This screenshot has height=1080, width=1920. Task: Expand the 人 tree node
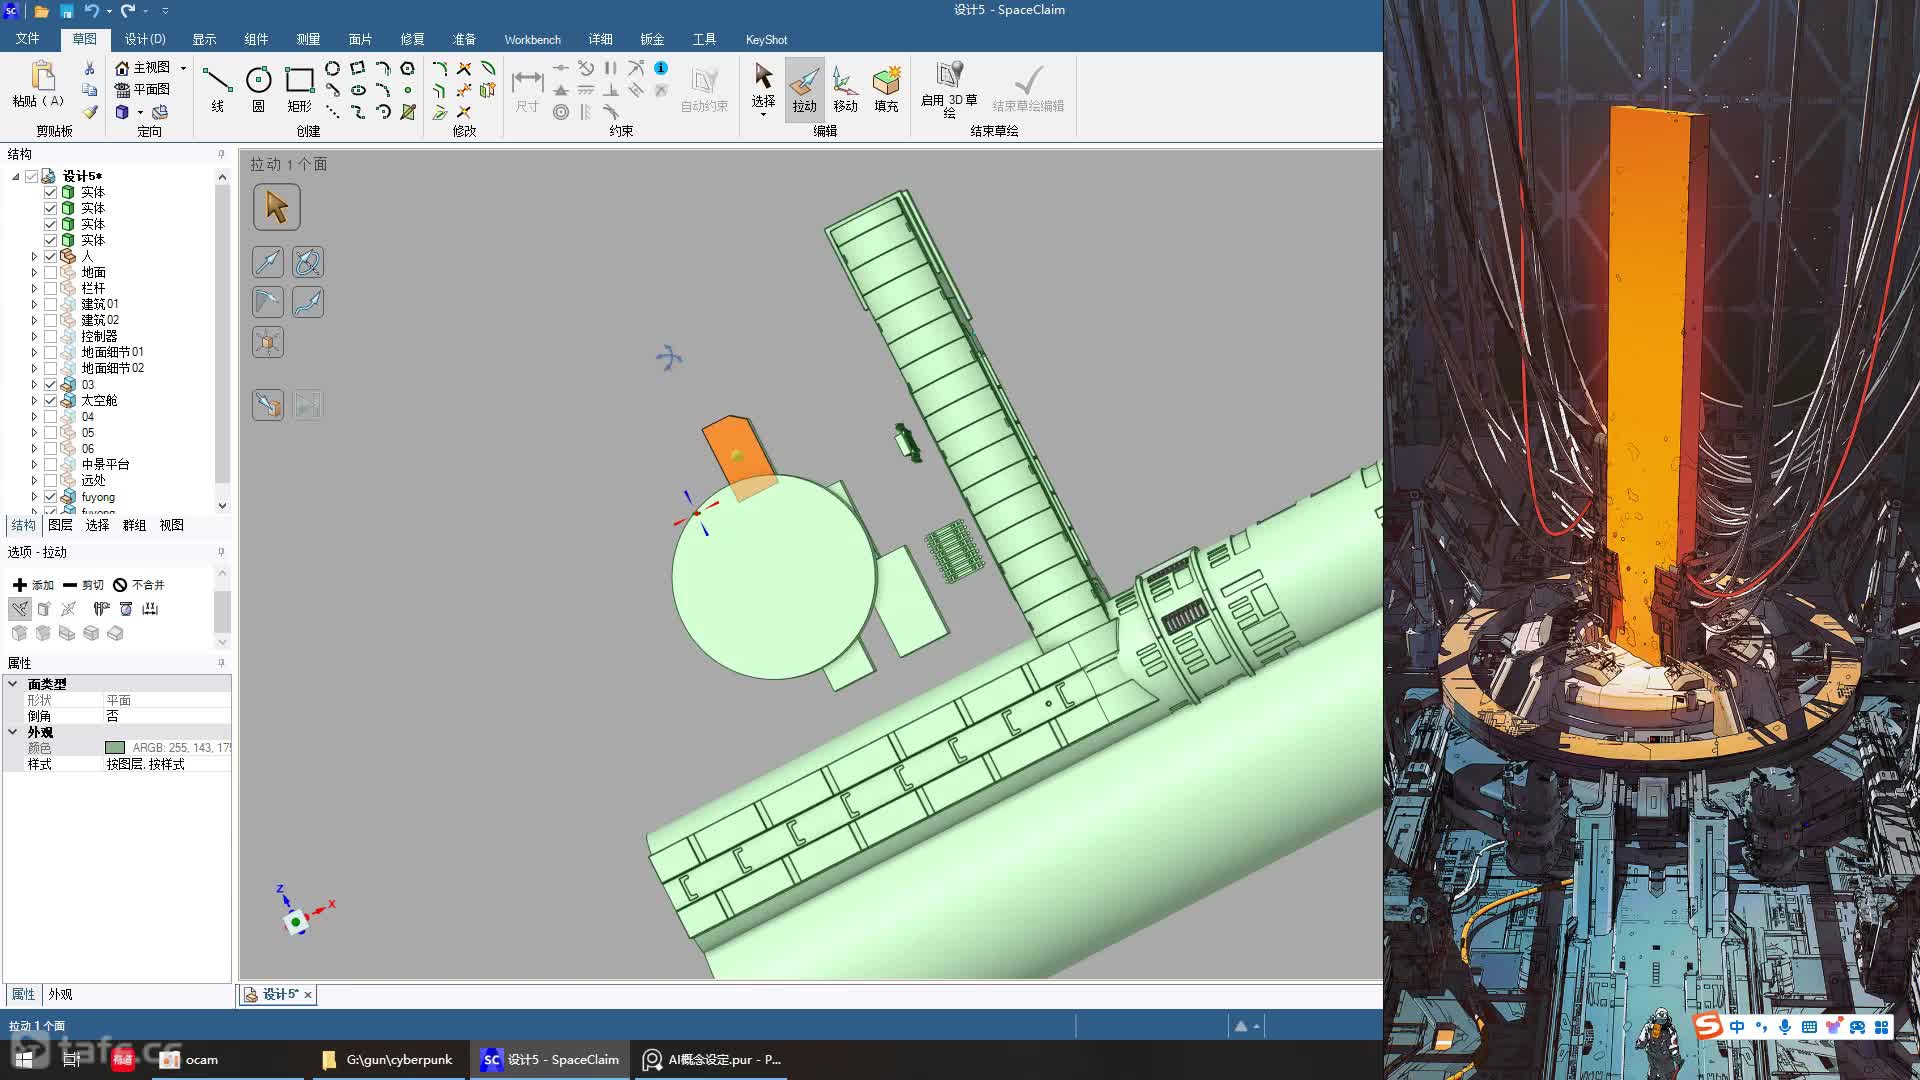[x=34, y=256]
